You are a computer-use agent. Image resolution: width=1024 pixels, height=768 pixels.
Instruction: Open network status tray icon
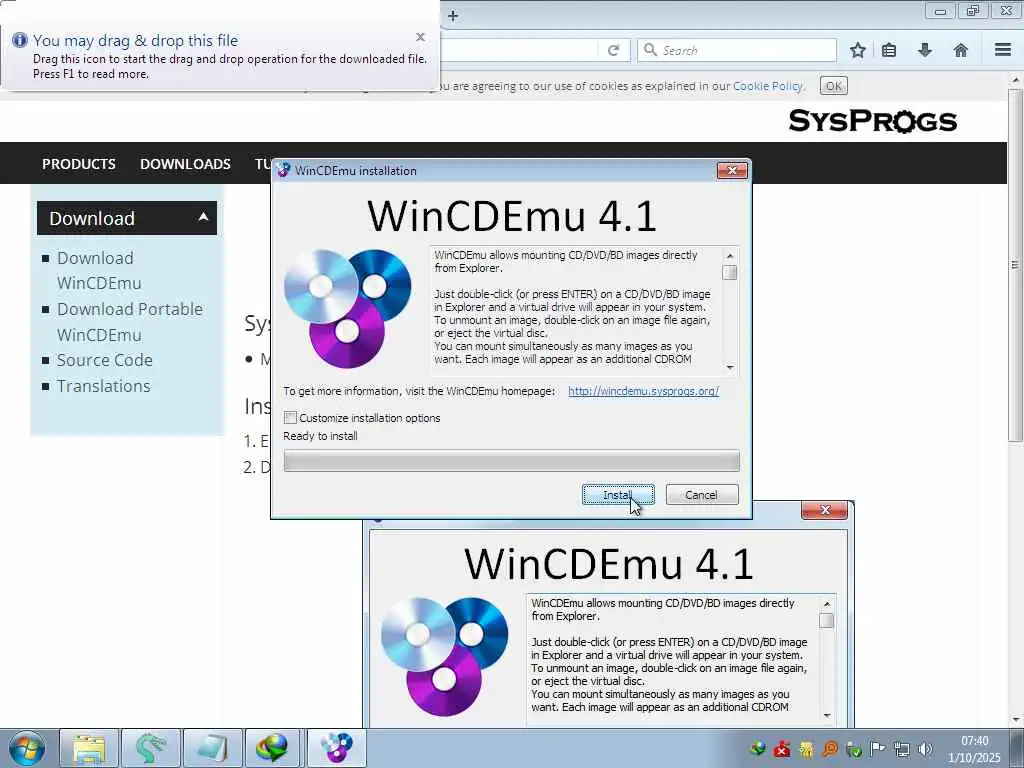coord(901,748)
